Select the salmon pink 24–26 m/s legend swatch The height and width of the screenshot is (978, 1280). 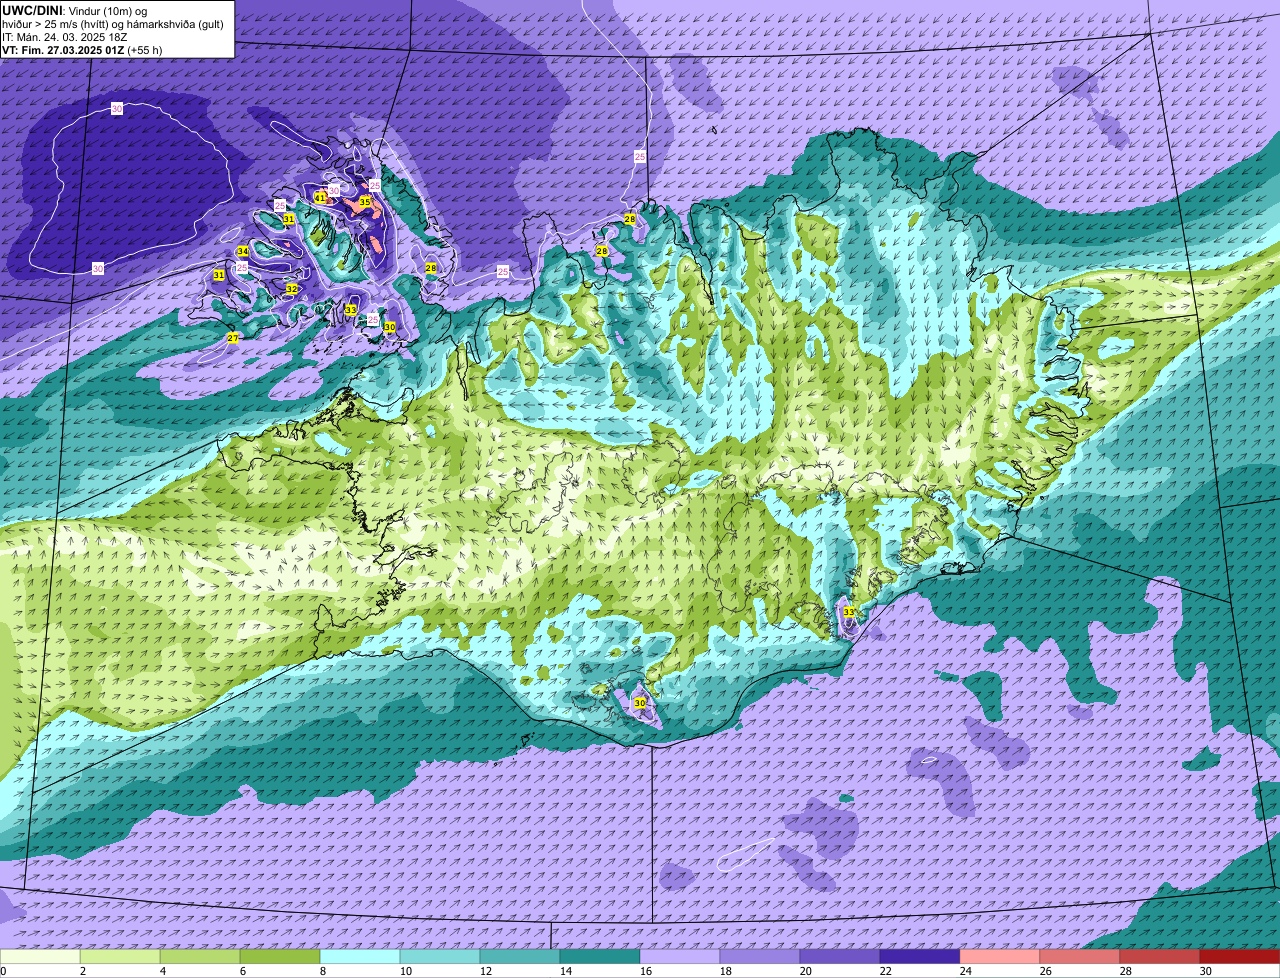tap(1000, 956)
